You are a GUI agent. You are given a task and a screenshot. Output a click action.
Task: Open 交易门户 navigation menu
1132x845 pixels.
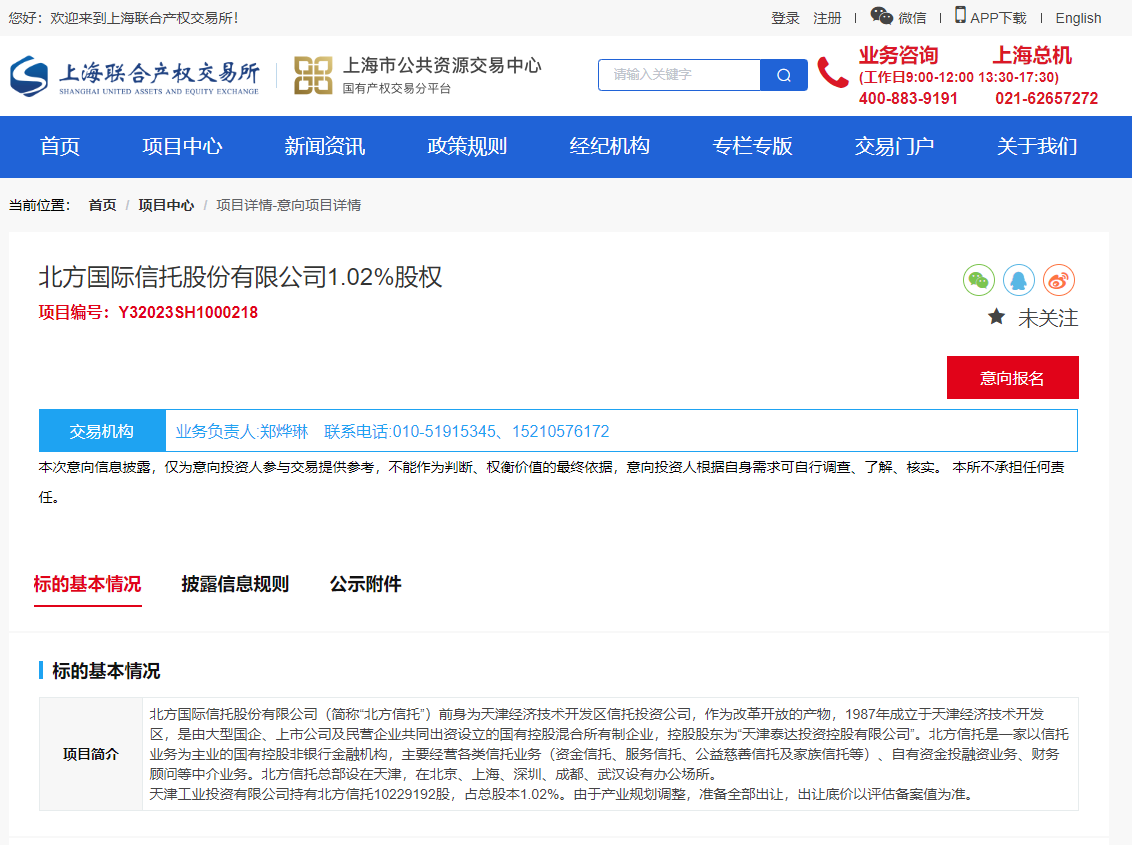894,147
